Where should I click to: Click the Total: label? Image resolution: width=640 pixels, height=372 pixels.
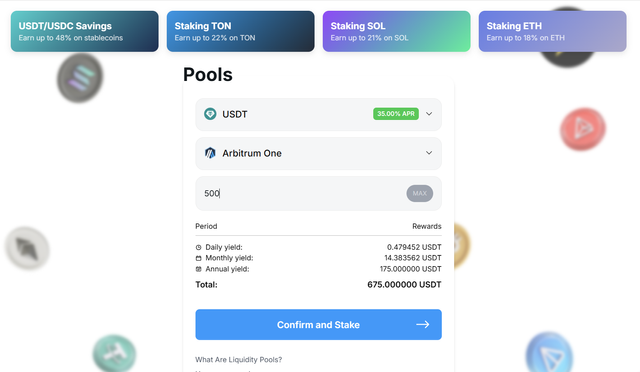pyautogui.click(x=206, y=285)
